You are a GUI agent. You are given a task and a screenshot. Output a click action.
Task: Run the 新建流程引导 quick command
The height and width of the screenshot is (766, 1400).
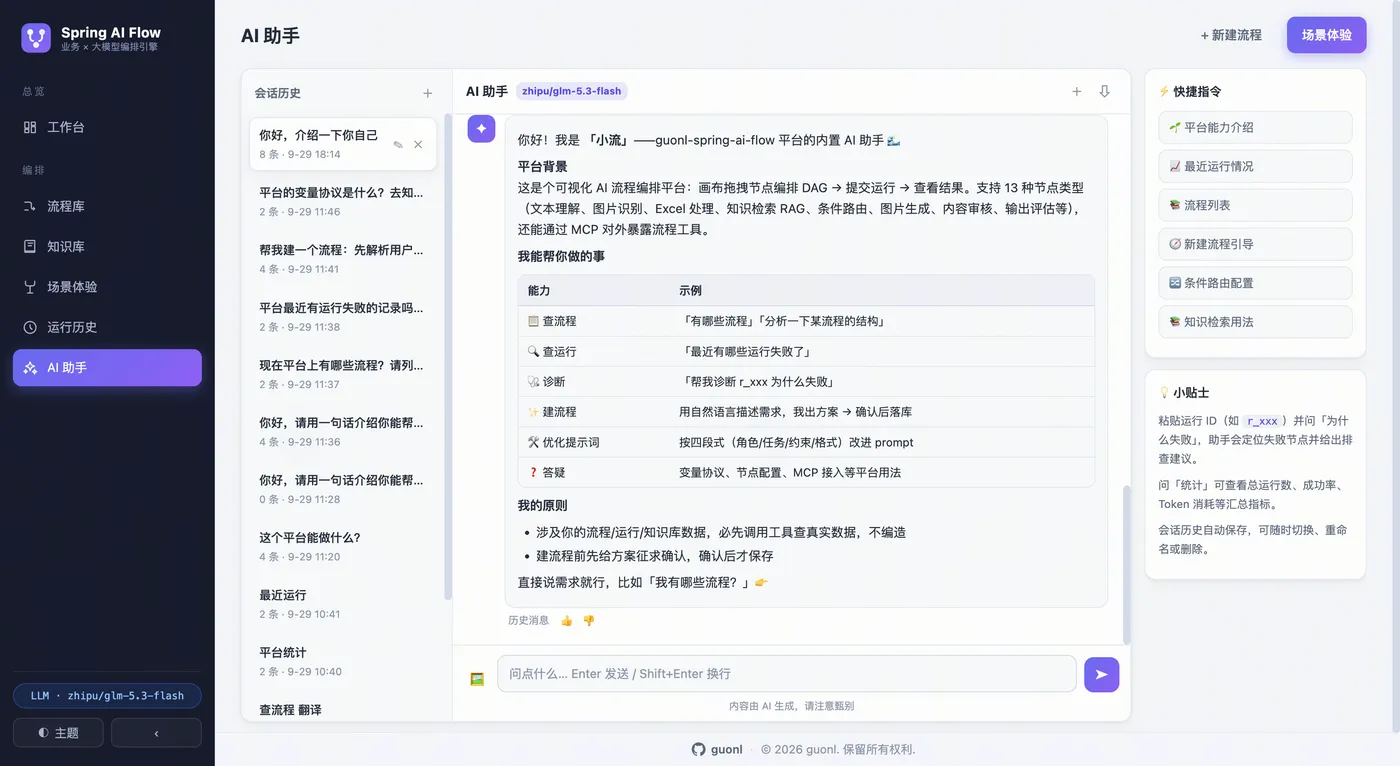1255,244
